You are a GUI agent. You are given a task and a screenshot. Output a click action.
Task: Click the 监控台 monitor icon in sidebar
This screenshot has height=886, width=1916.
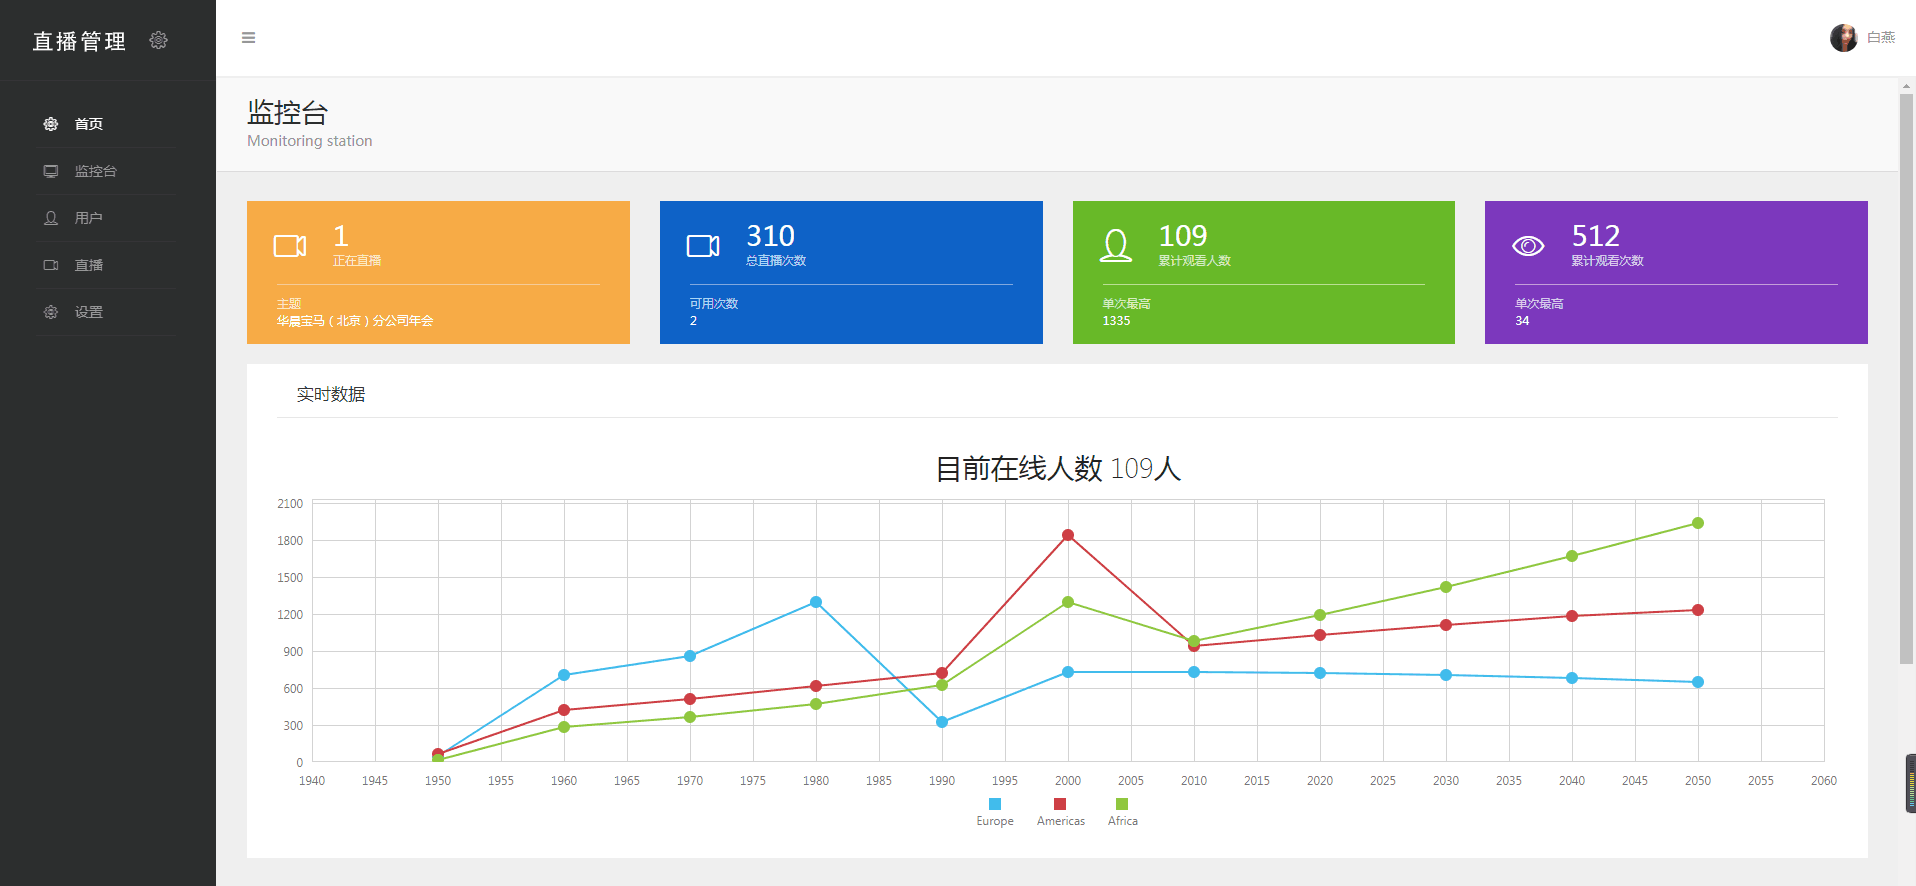coord(51,171)
